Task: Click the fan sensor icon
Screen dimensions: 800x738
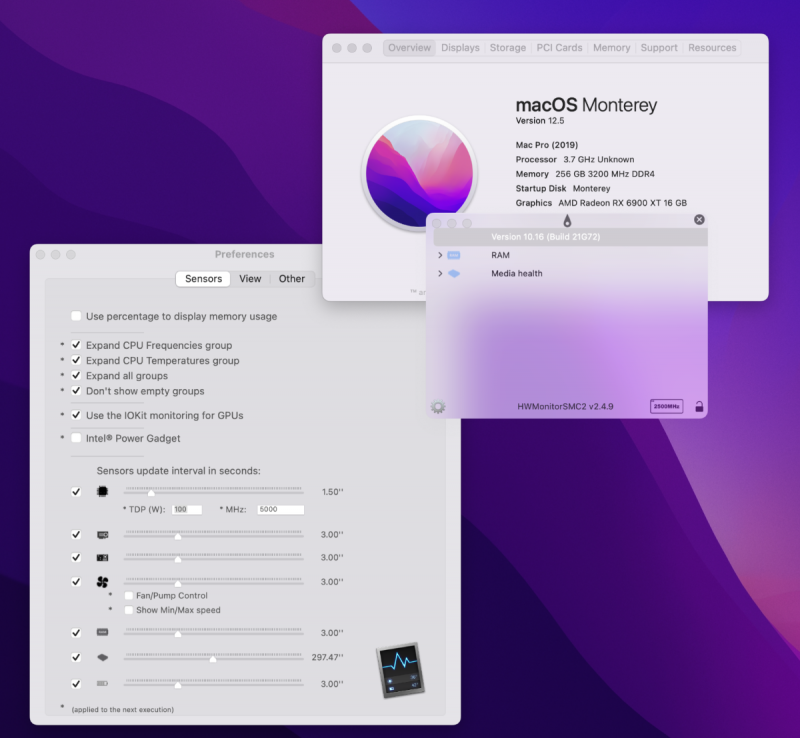Action: coord(103,582)
